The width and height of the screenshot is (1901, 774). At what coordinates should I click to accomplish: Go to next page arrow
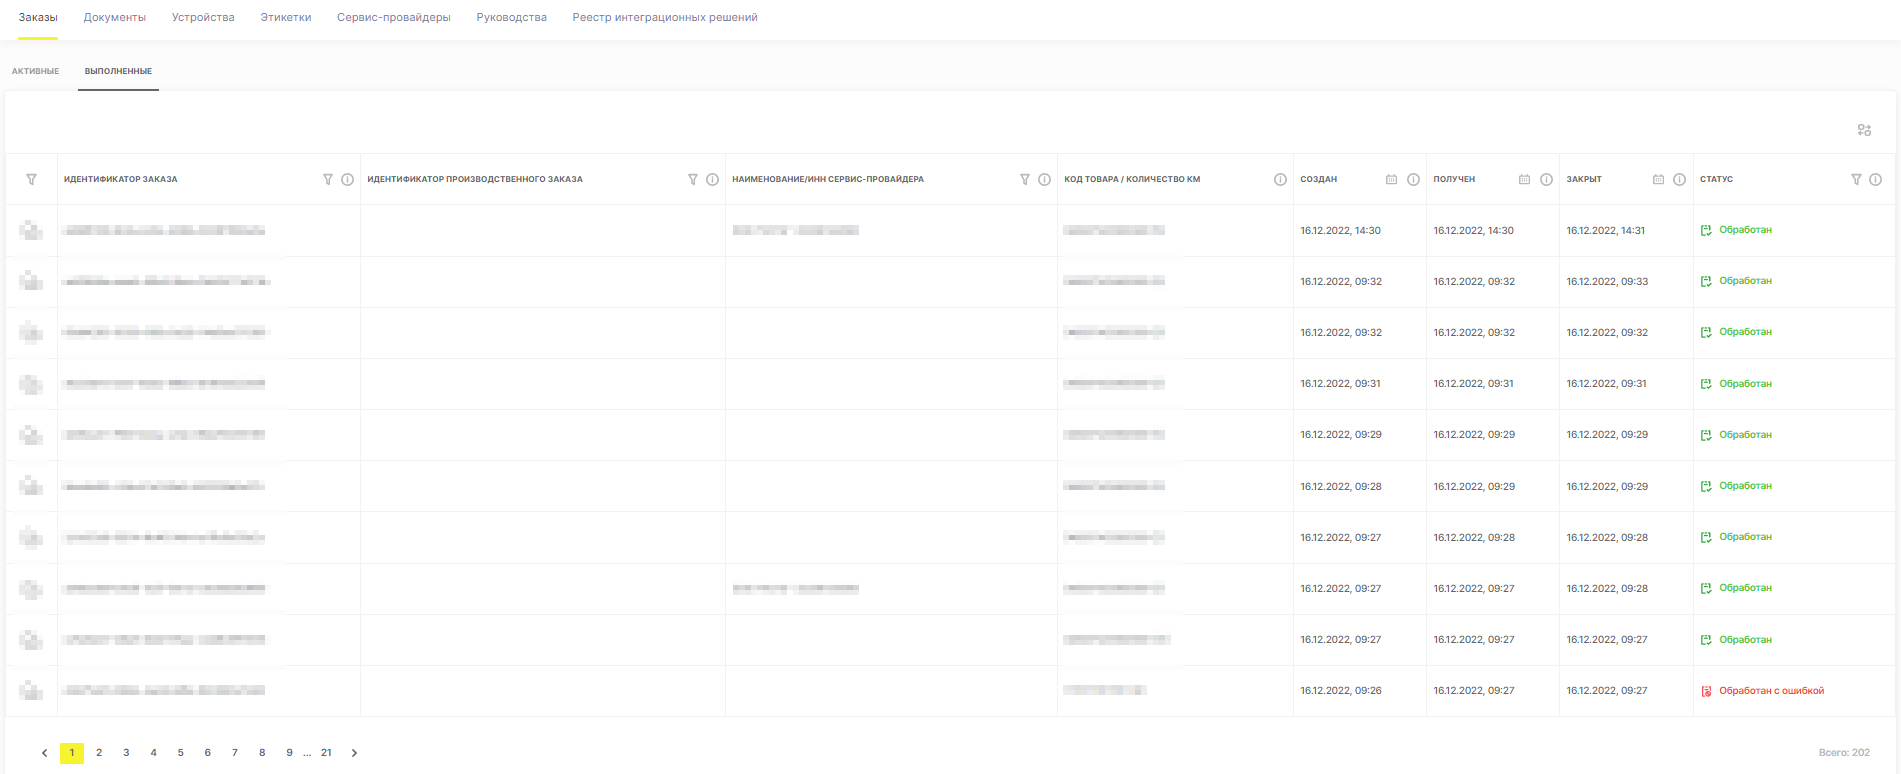354,753
